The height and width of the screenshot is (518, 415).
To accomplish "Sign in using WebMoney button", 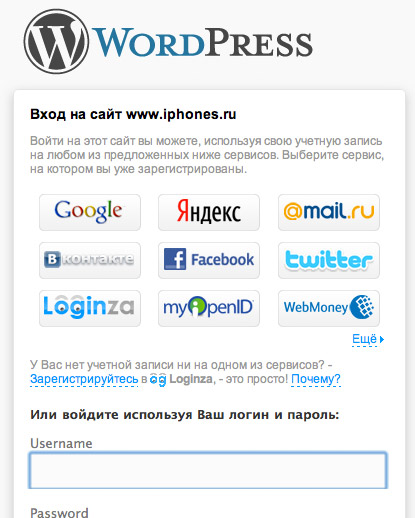I will [329, 308].
